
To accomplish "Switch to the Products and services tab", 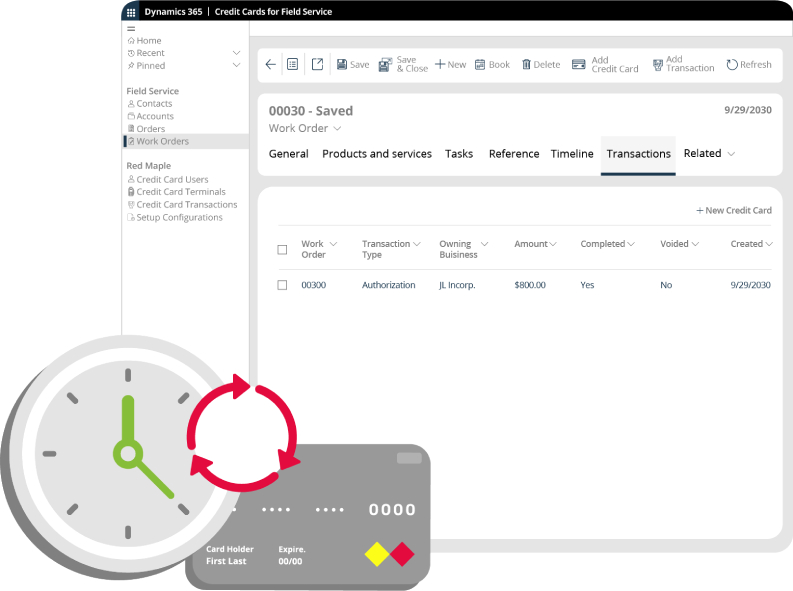I will coord(377,154).
